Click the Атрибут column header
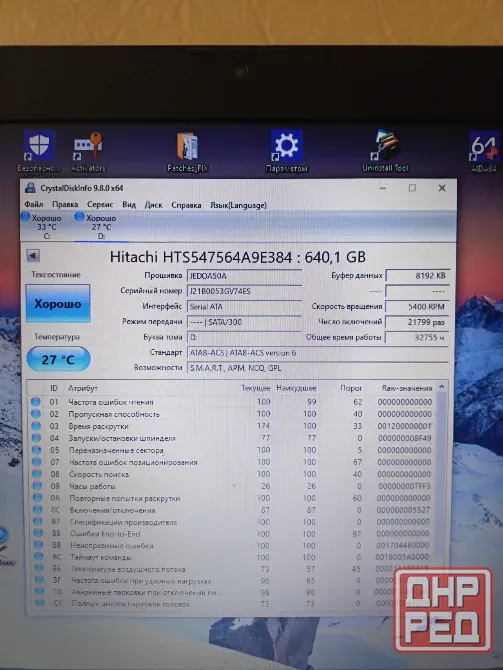Image resolution: width=503 pixels, height=670 pixels. point(83,388)
